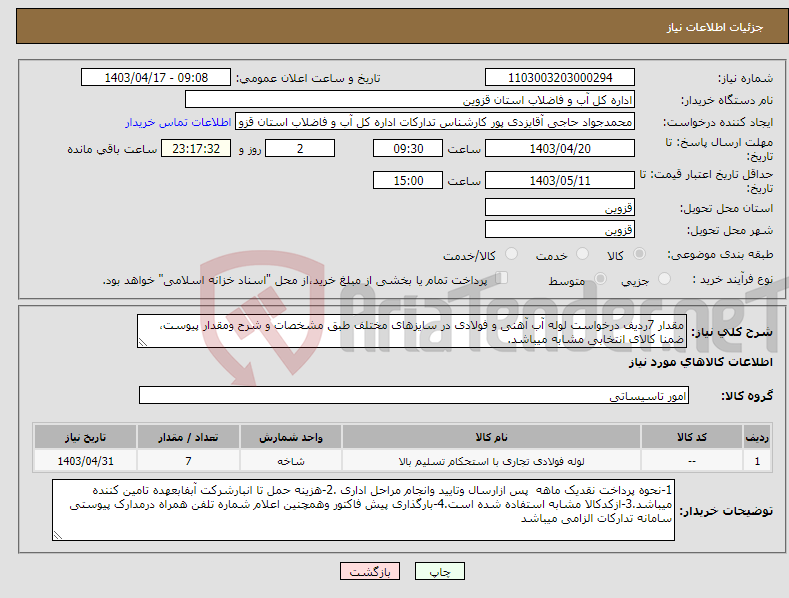
Task: Click the remaining time 23:17:32 field
Action: [196, 148]
